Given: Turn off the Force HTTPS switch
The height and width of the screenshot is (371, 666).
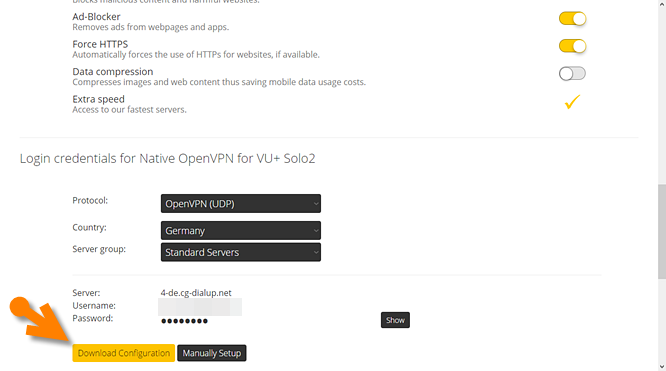Looking at the screenshot, I should tap(572, 46).
